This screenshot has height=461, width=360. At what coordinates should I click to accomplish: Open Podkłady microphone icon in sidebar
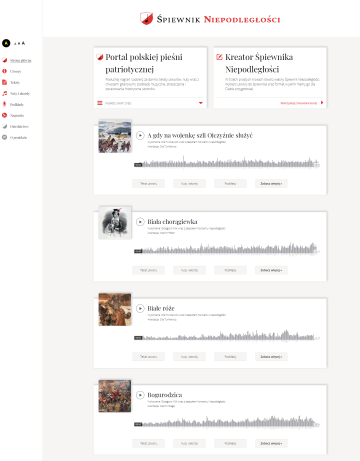(x=5, y=104)
